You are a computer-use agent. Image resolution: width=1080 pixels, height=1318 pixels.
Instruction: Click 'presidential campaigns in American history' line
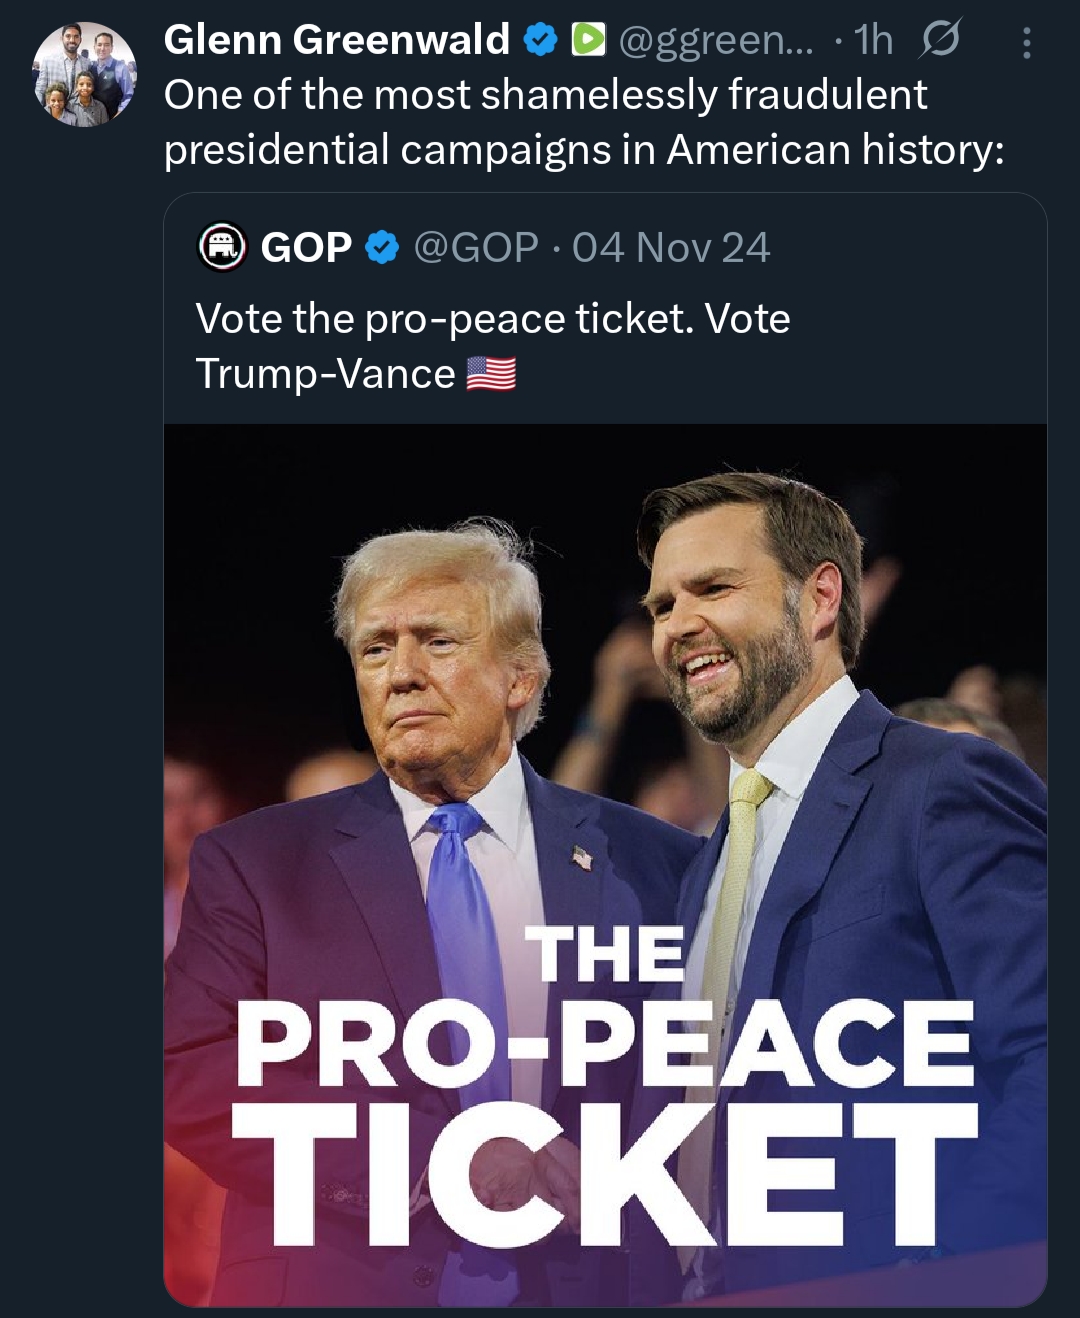583,150
